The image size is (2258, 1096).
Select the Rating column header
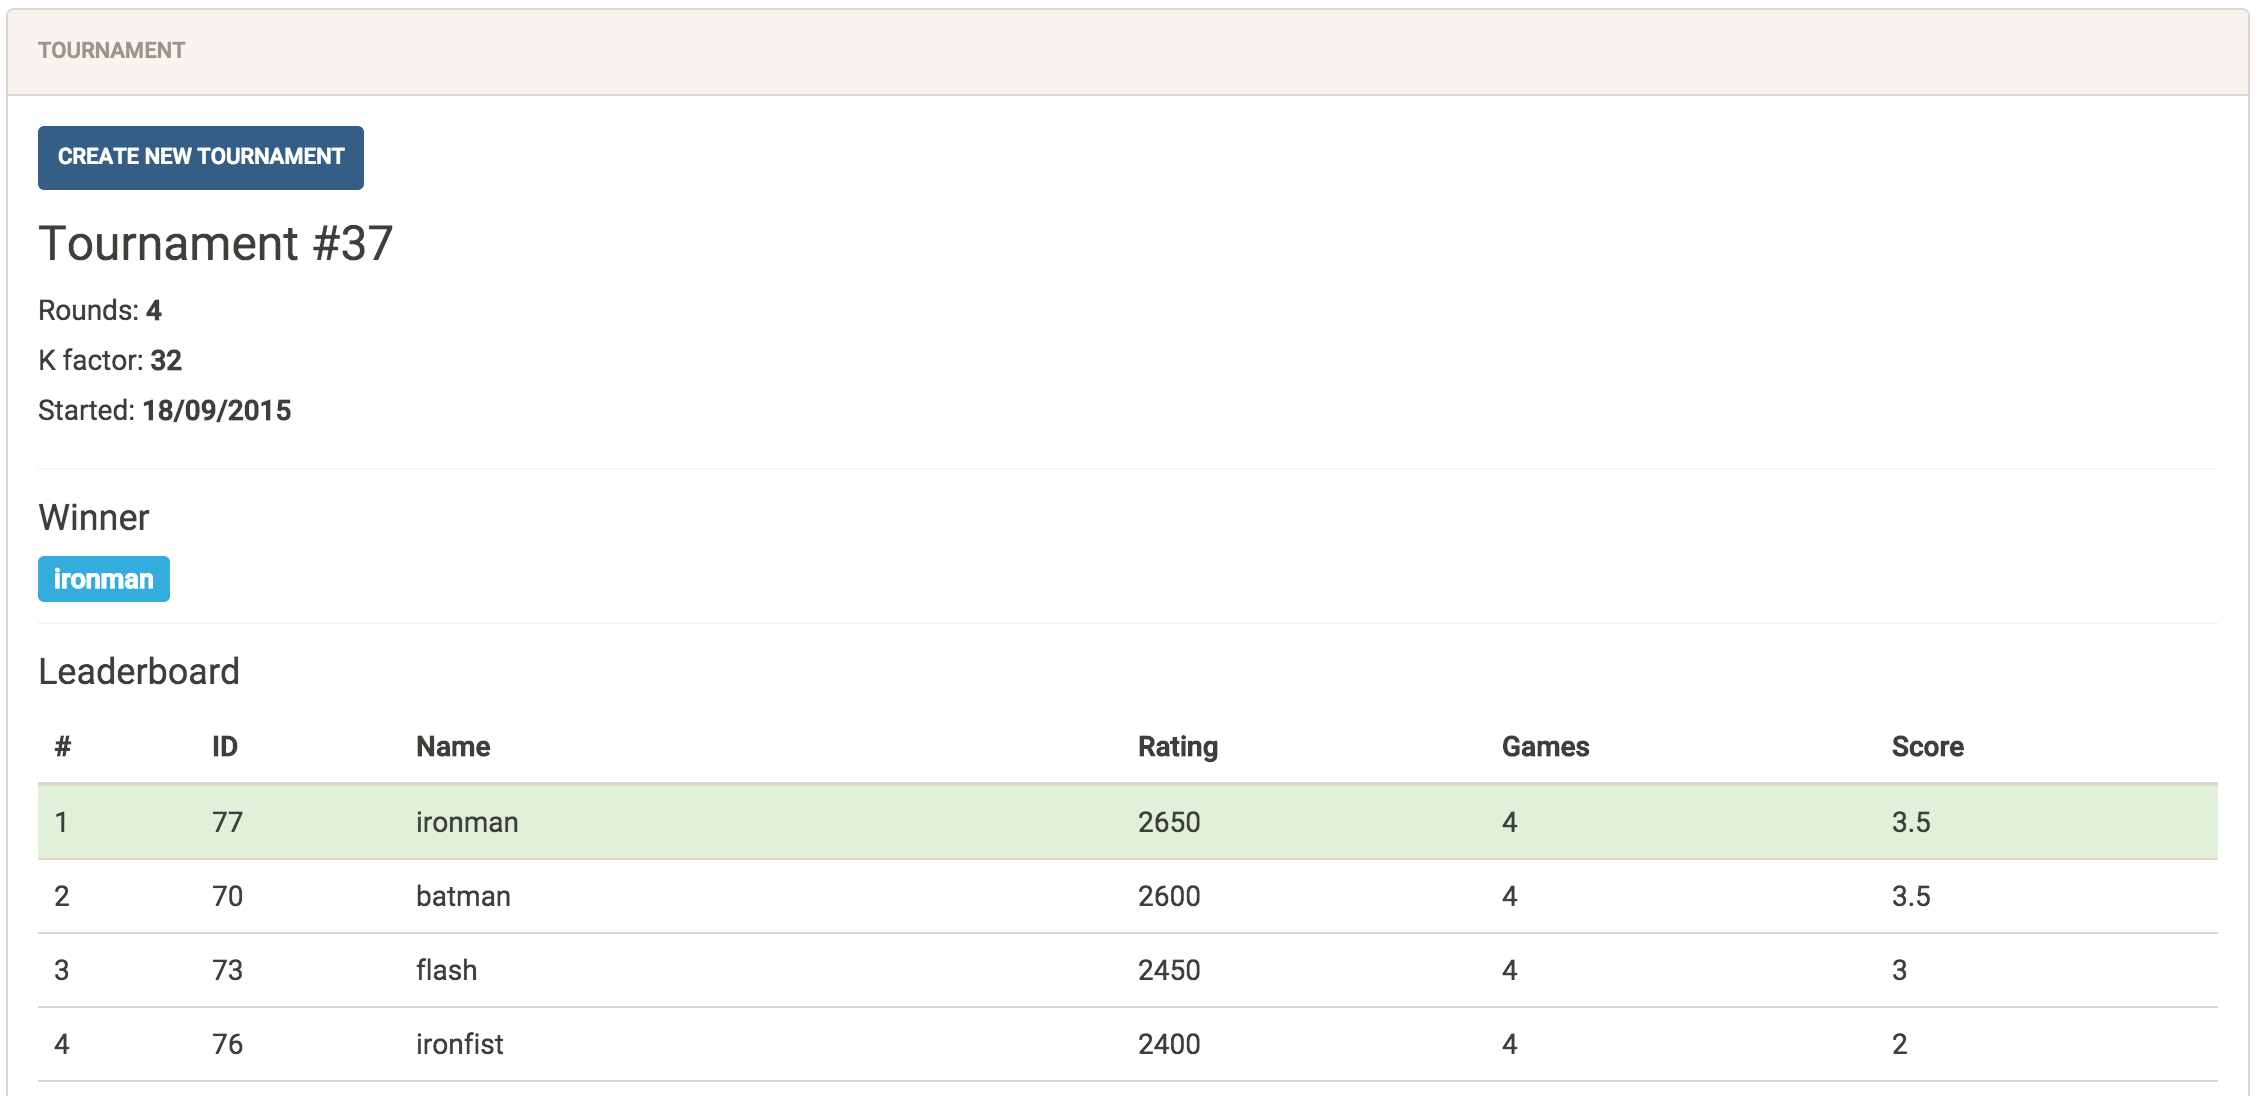coord(1177,746)
